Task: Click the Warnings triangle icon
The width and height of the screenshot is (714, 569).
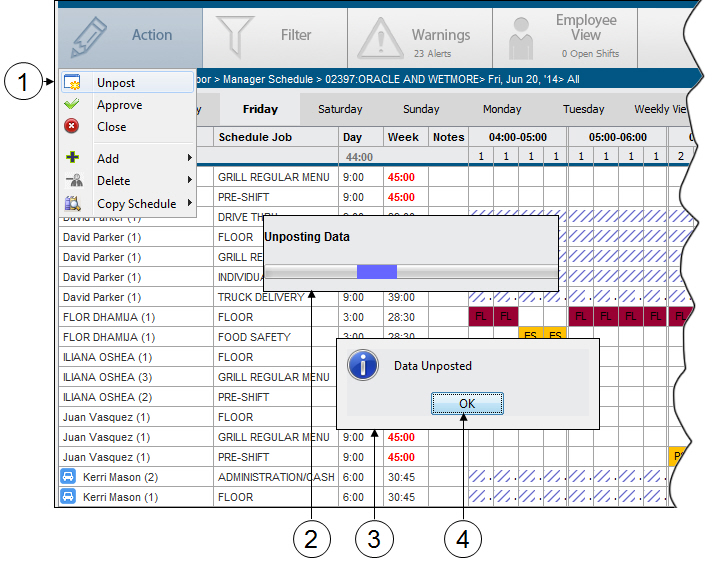Action: 380,39
